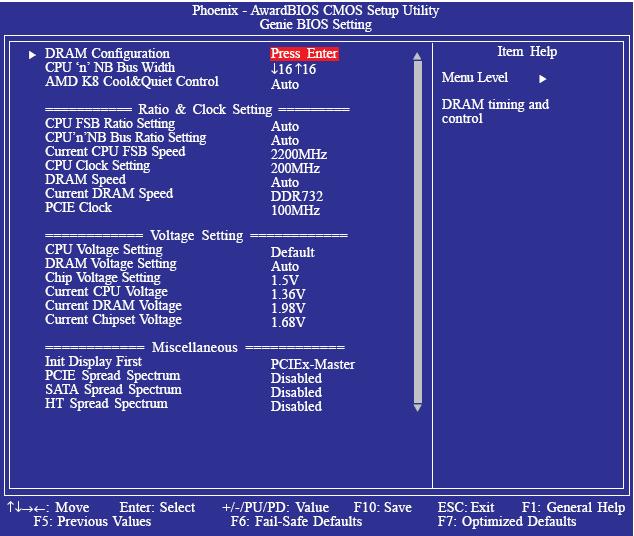The image size is (634, 536).
Task: Click the arrow beside DRAM Configuration
Action: 32,55
